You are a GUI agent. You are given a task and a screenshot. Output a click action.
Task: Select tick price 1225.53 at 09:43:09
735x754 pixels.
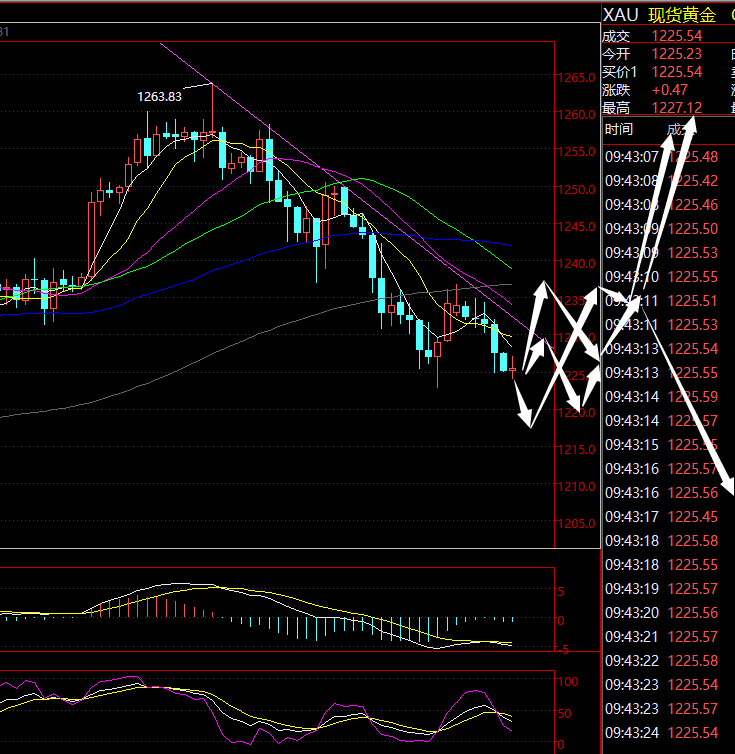693,253
